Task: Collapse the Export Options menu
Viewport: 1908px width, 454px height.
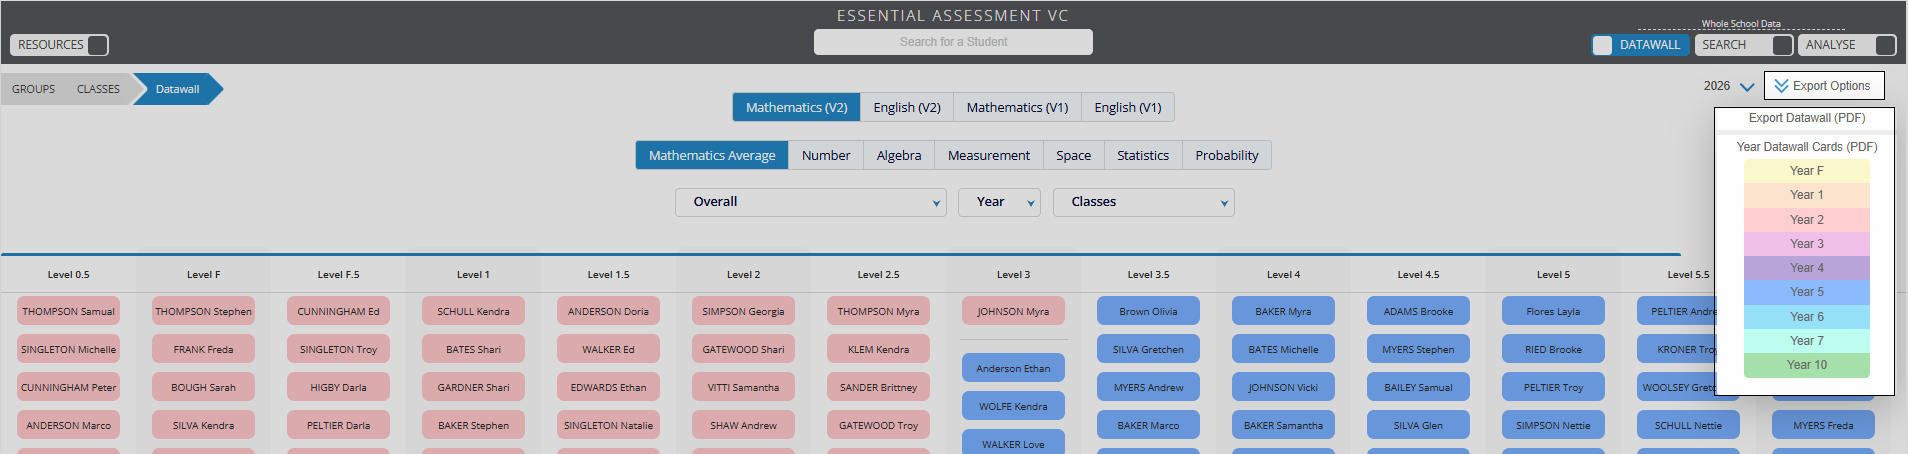Action: pyautogui.click(x=1824, y=86)
